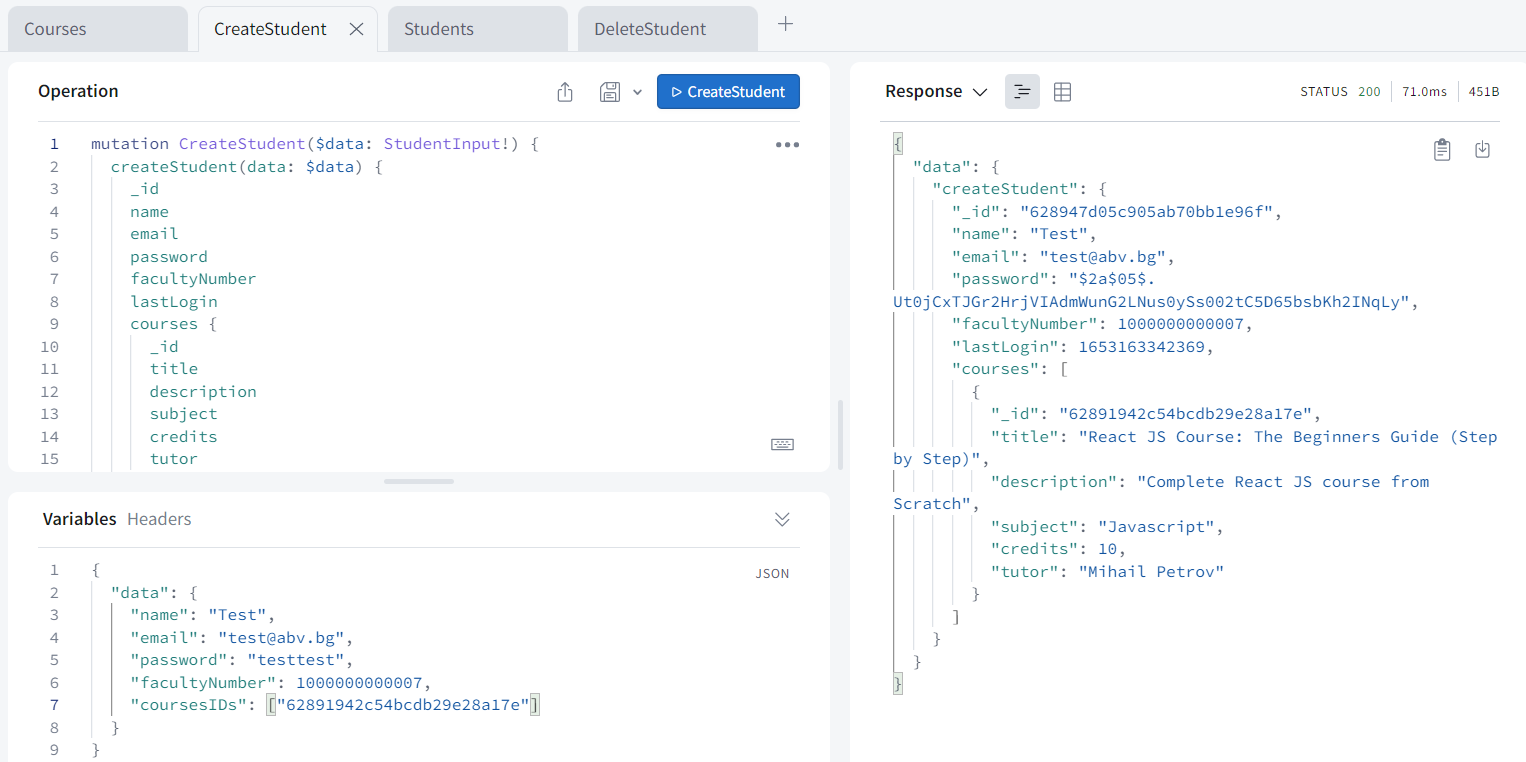Click the subject field in operation
1526x762 pixels.
(184, 414)
